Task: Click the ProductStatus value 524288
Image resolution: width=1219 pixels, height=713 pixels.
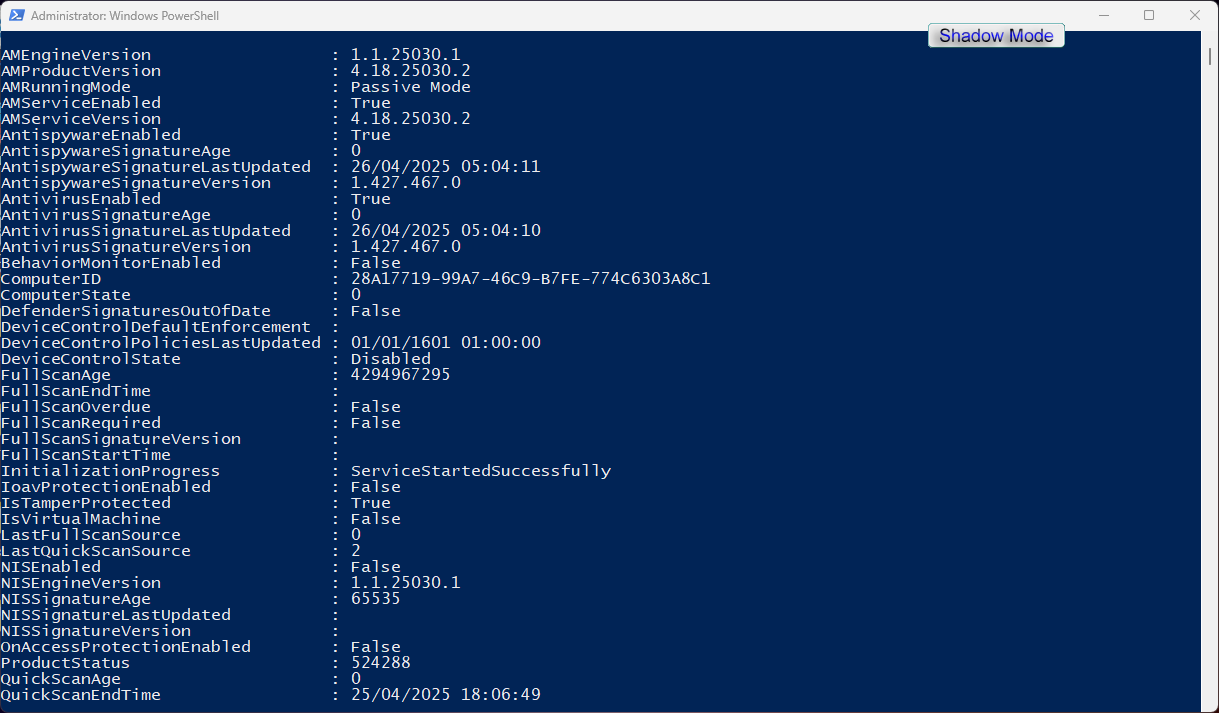Action: pyautogui.click(x=380, y=663)
